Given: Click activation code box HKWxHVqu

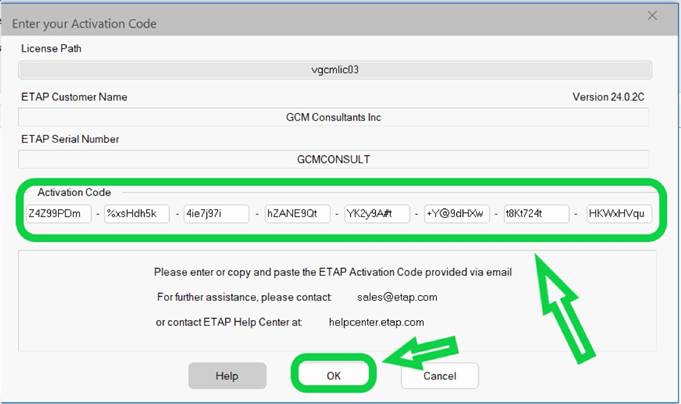Looking at the screenshot, I should point(619,214).
